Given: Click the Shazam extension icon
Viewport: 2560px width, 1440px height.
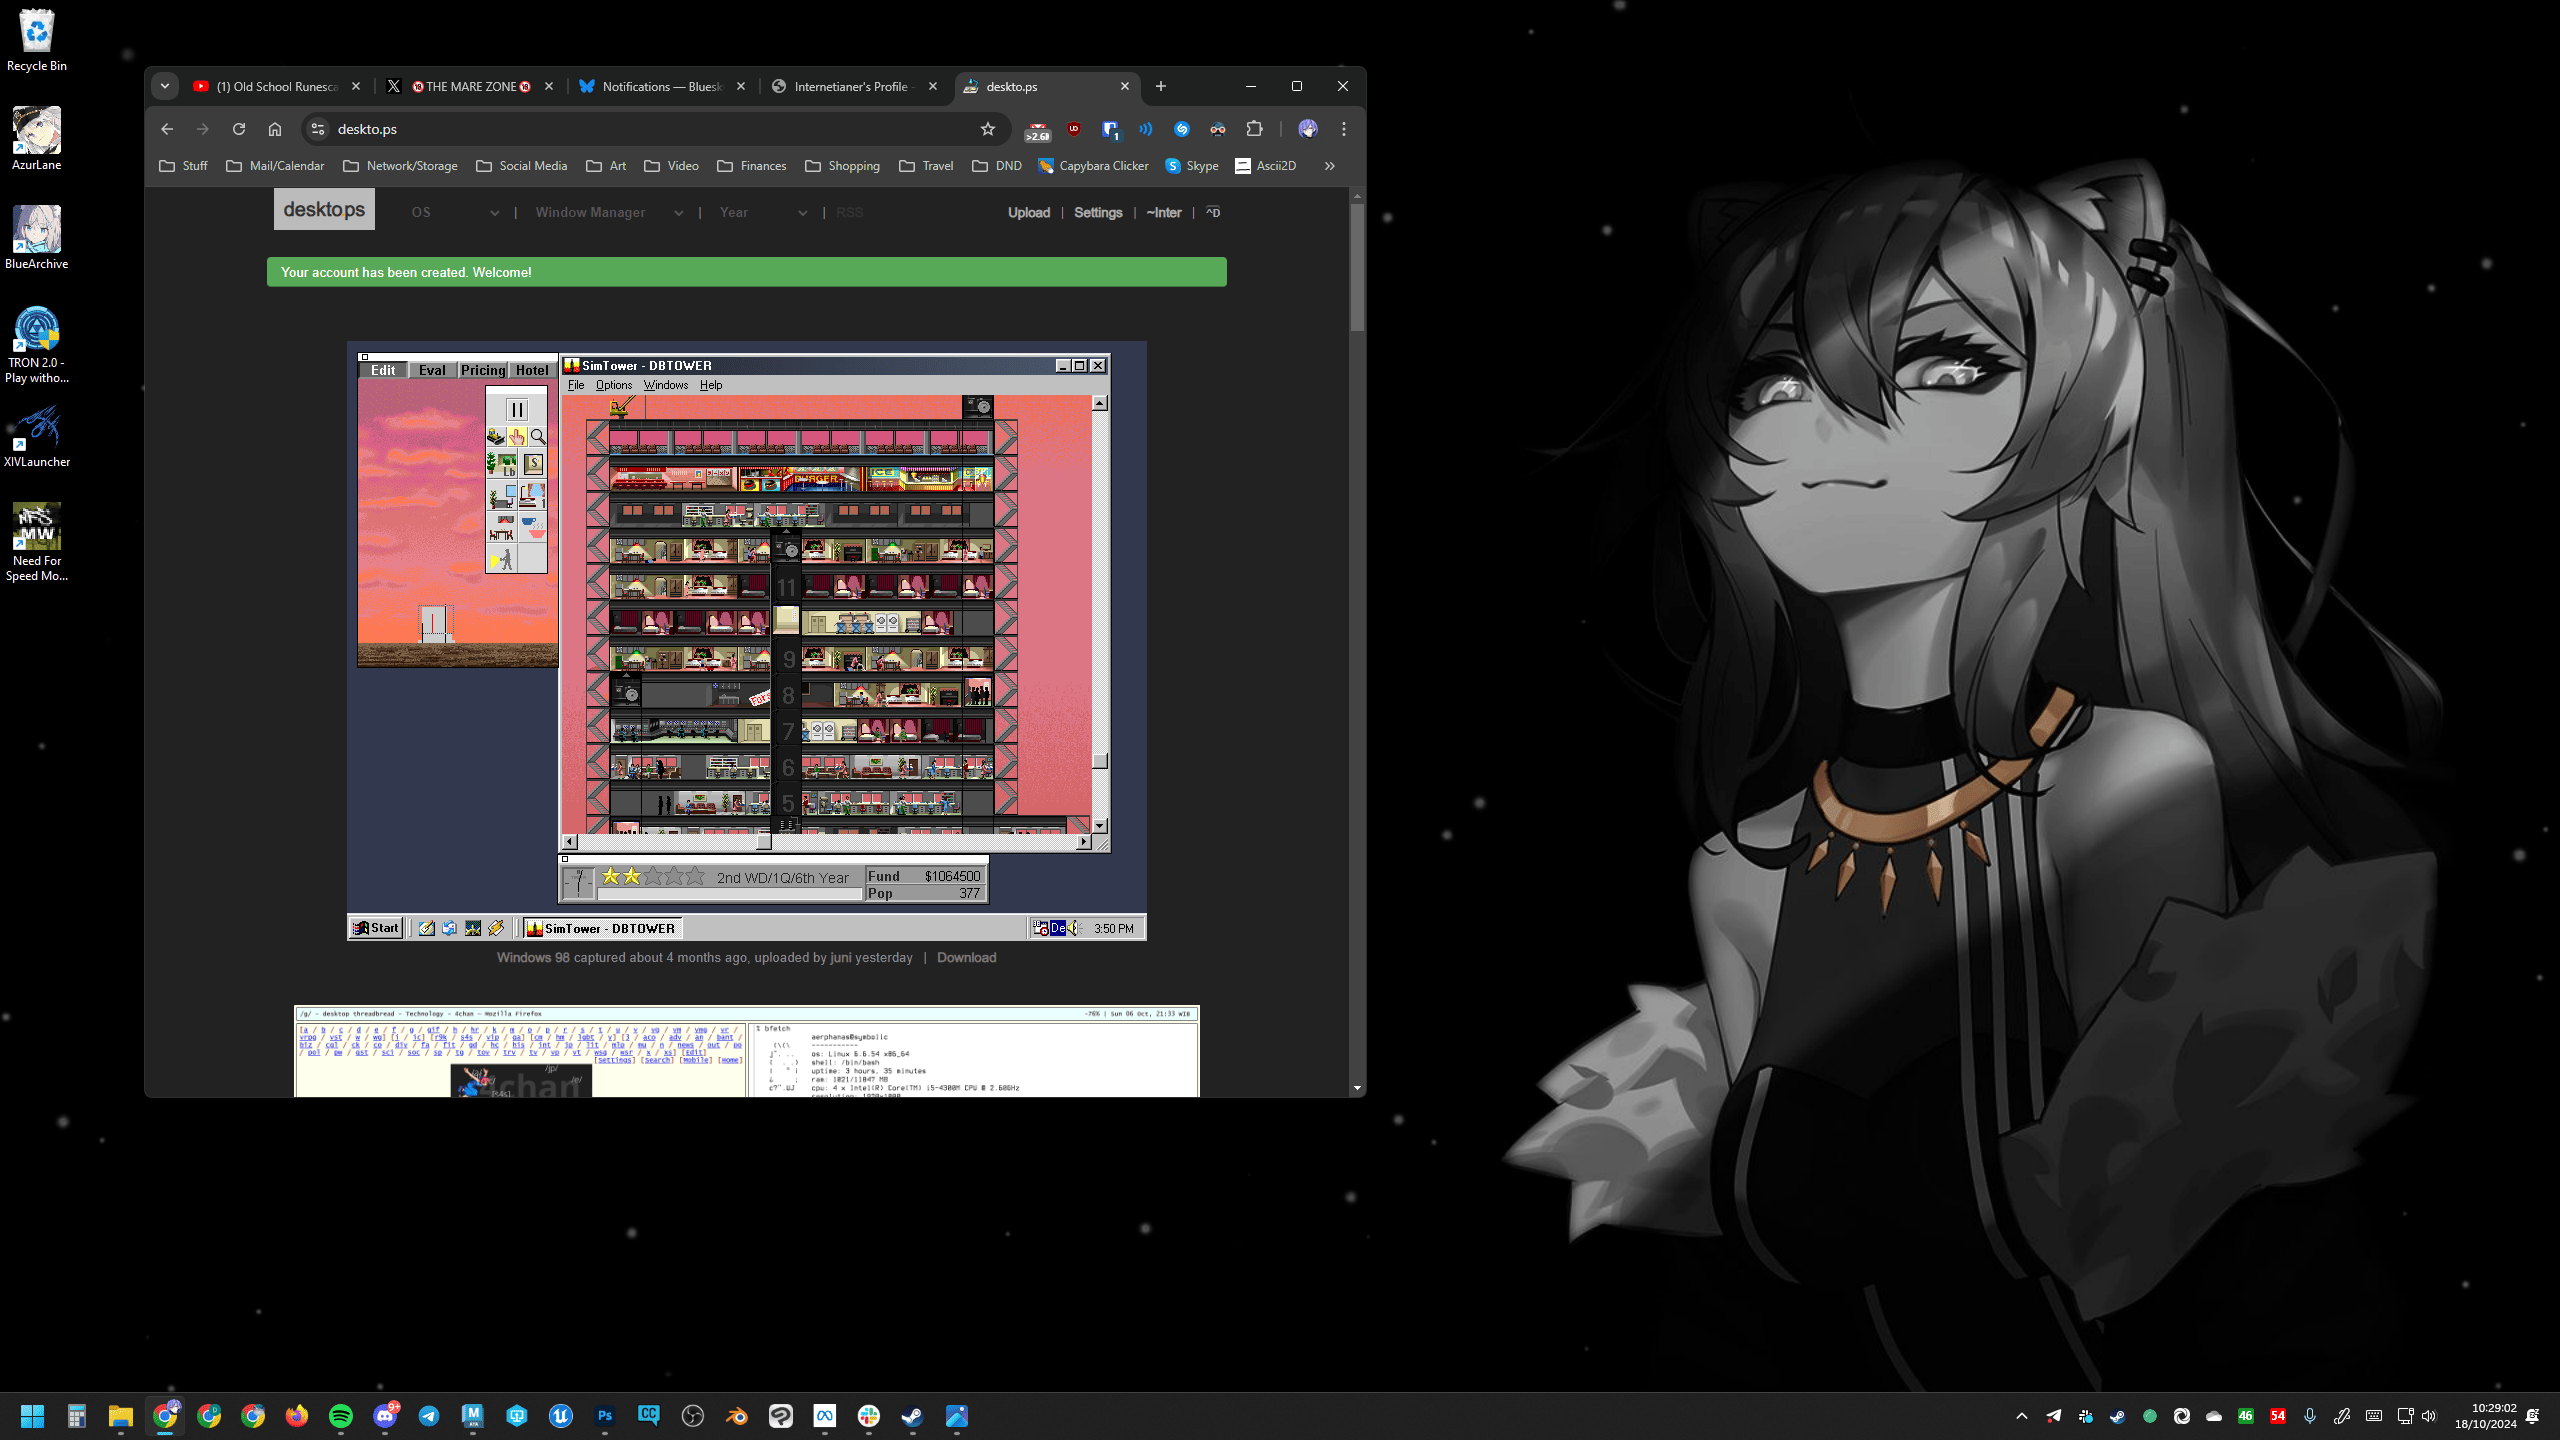Looking at the screenshot, I should [1182, 129].
